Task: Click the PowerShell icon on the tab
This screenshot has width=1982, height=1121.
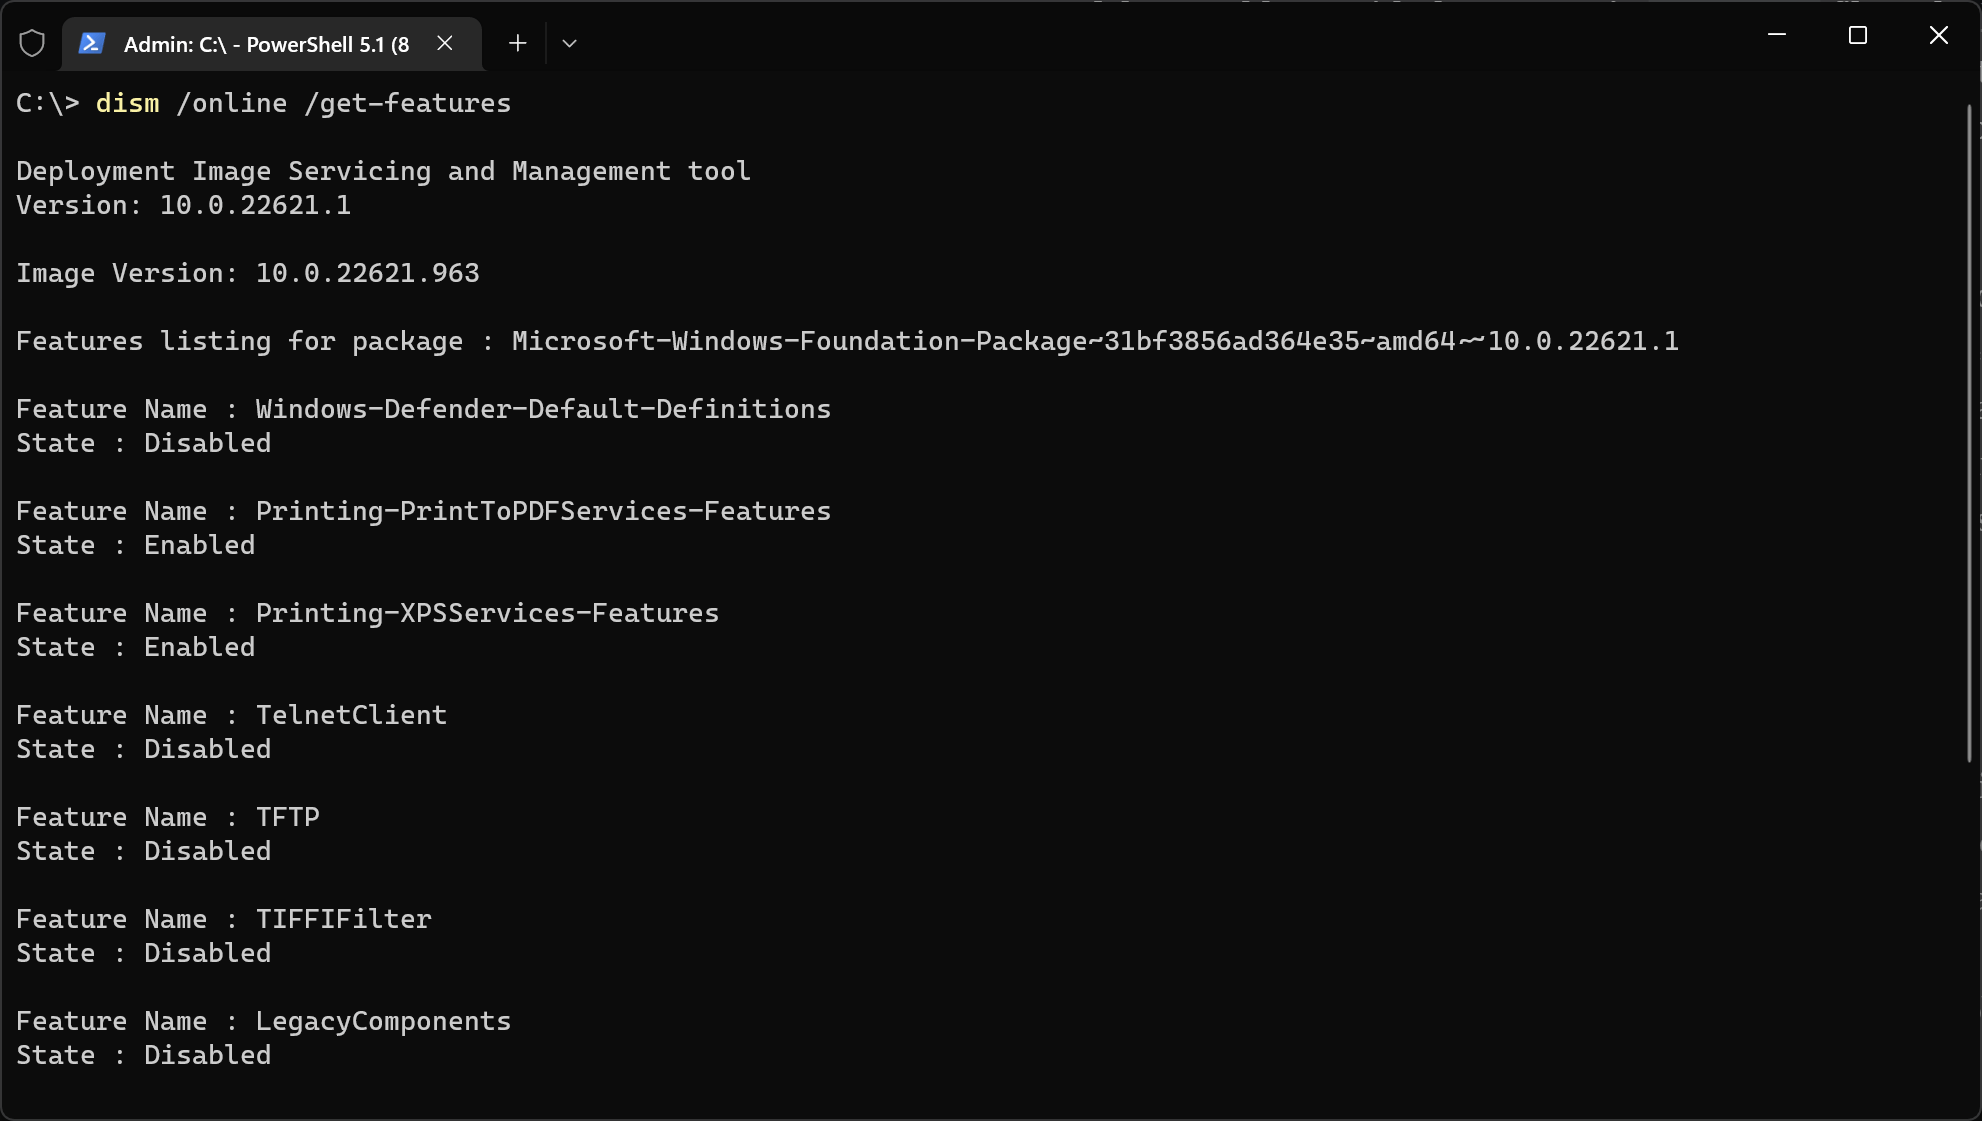Action: [91, 43]
